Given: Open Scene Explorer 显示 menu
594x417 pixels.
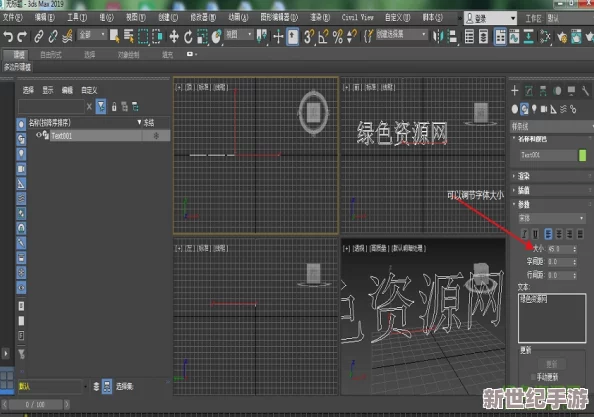Looking at the screenshot, I should tap(48, 90).
